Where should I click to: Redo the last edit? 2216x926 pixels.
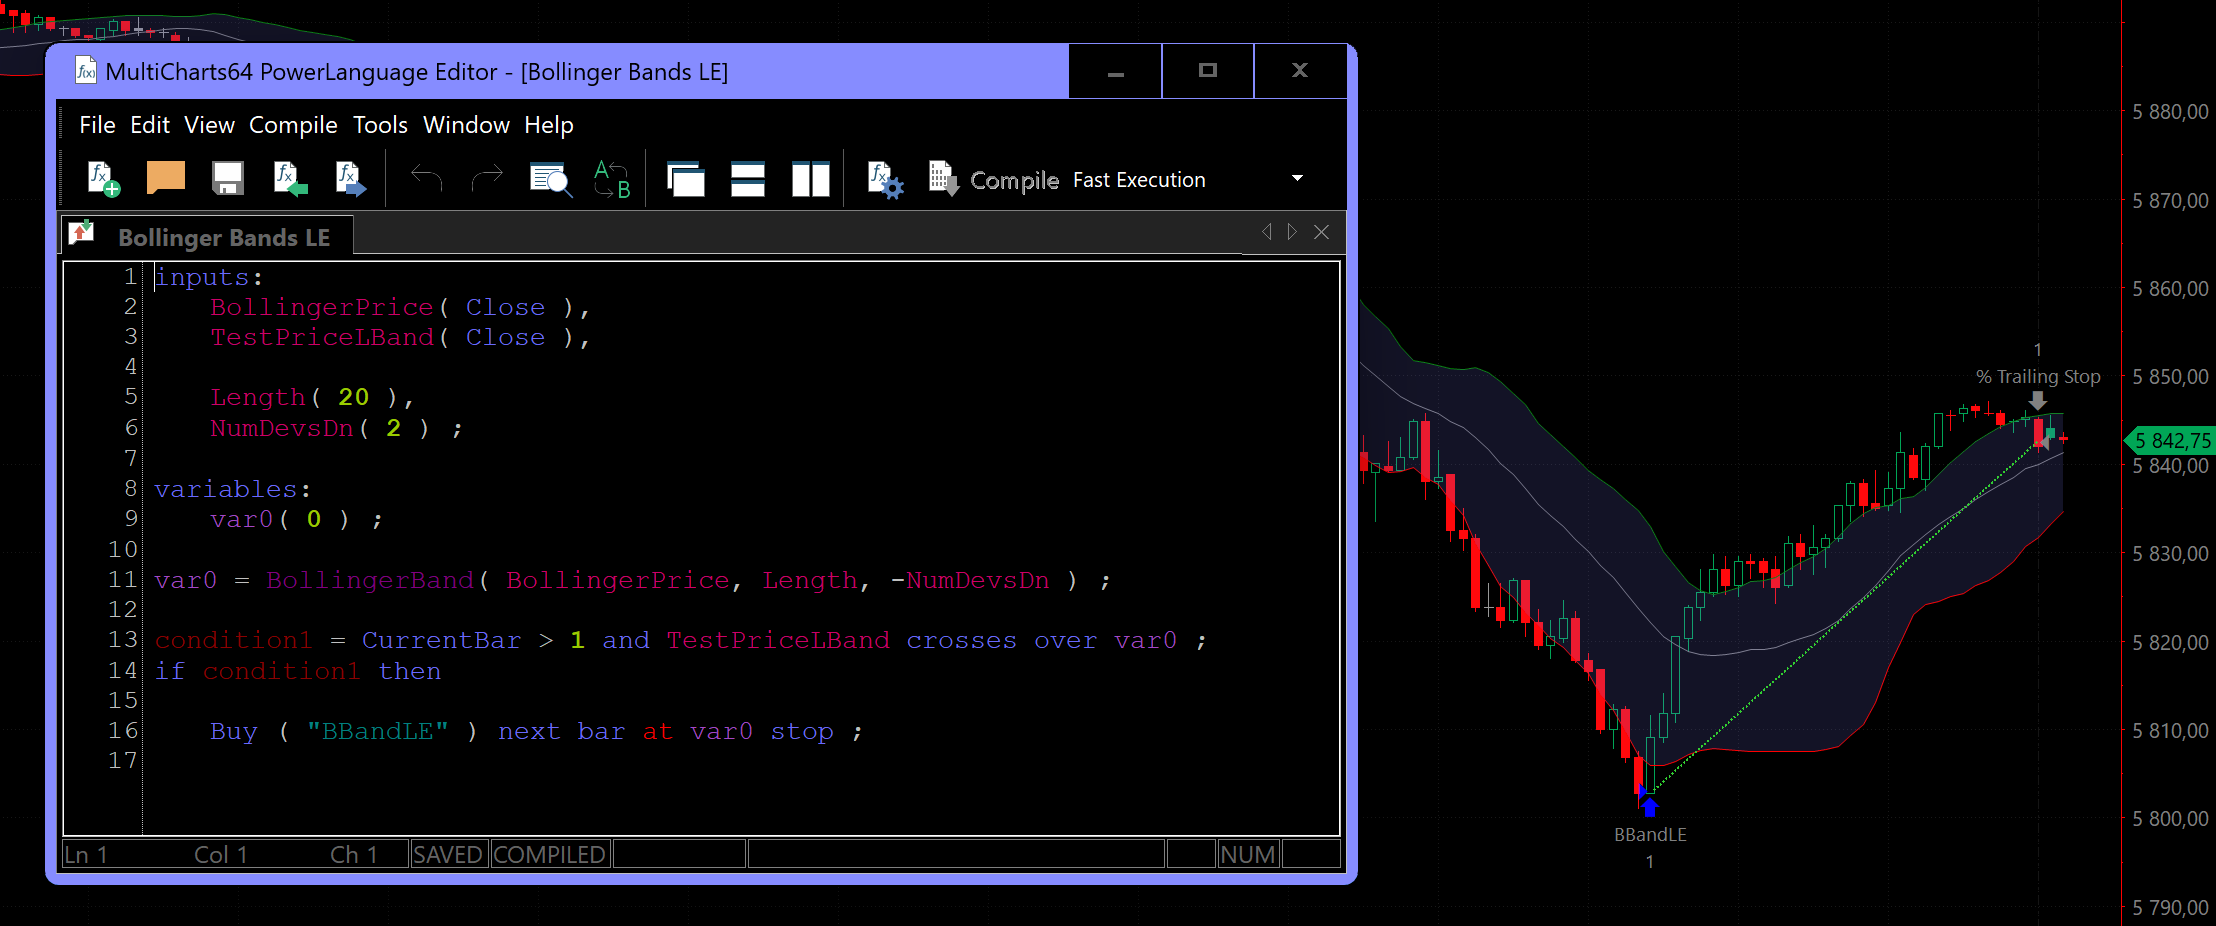[487, 179]
